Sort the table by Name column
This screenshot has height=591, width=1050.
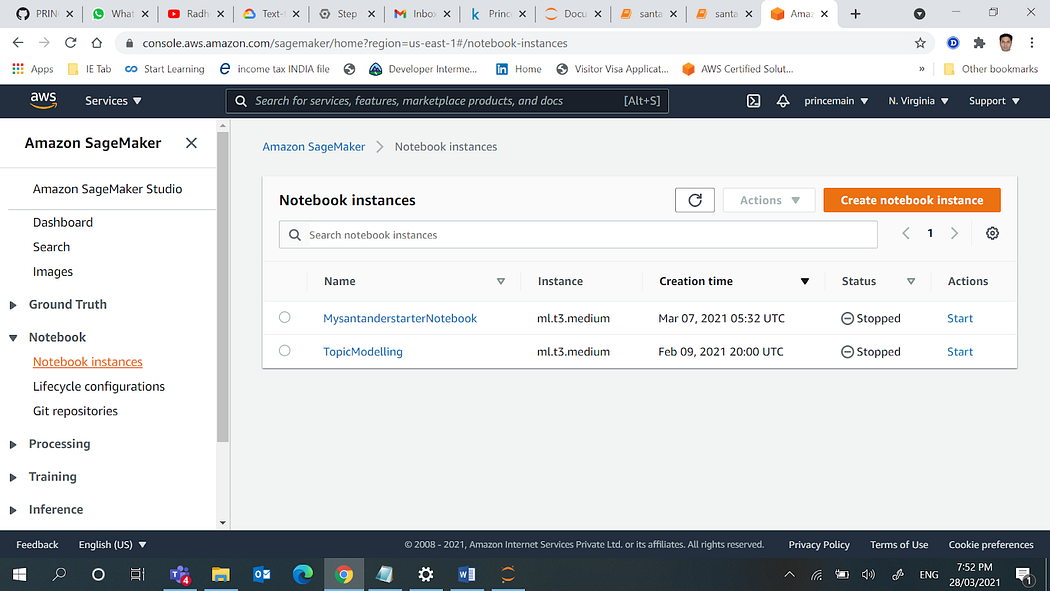(x=500, y=281)
